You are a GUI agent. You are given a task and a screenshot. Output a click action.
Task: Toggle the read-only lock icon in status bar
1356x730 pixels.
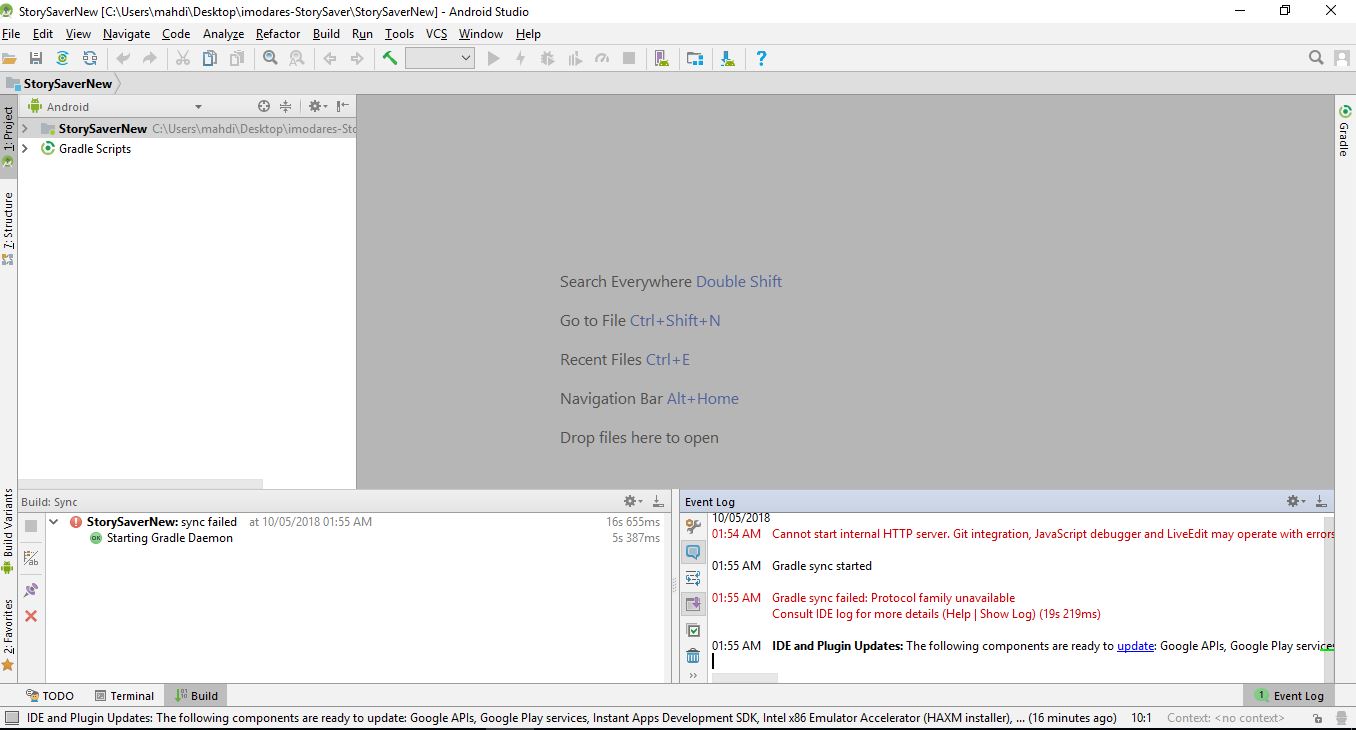[1318, 718]
